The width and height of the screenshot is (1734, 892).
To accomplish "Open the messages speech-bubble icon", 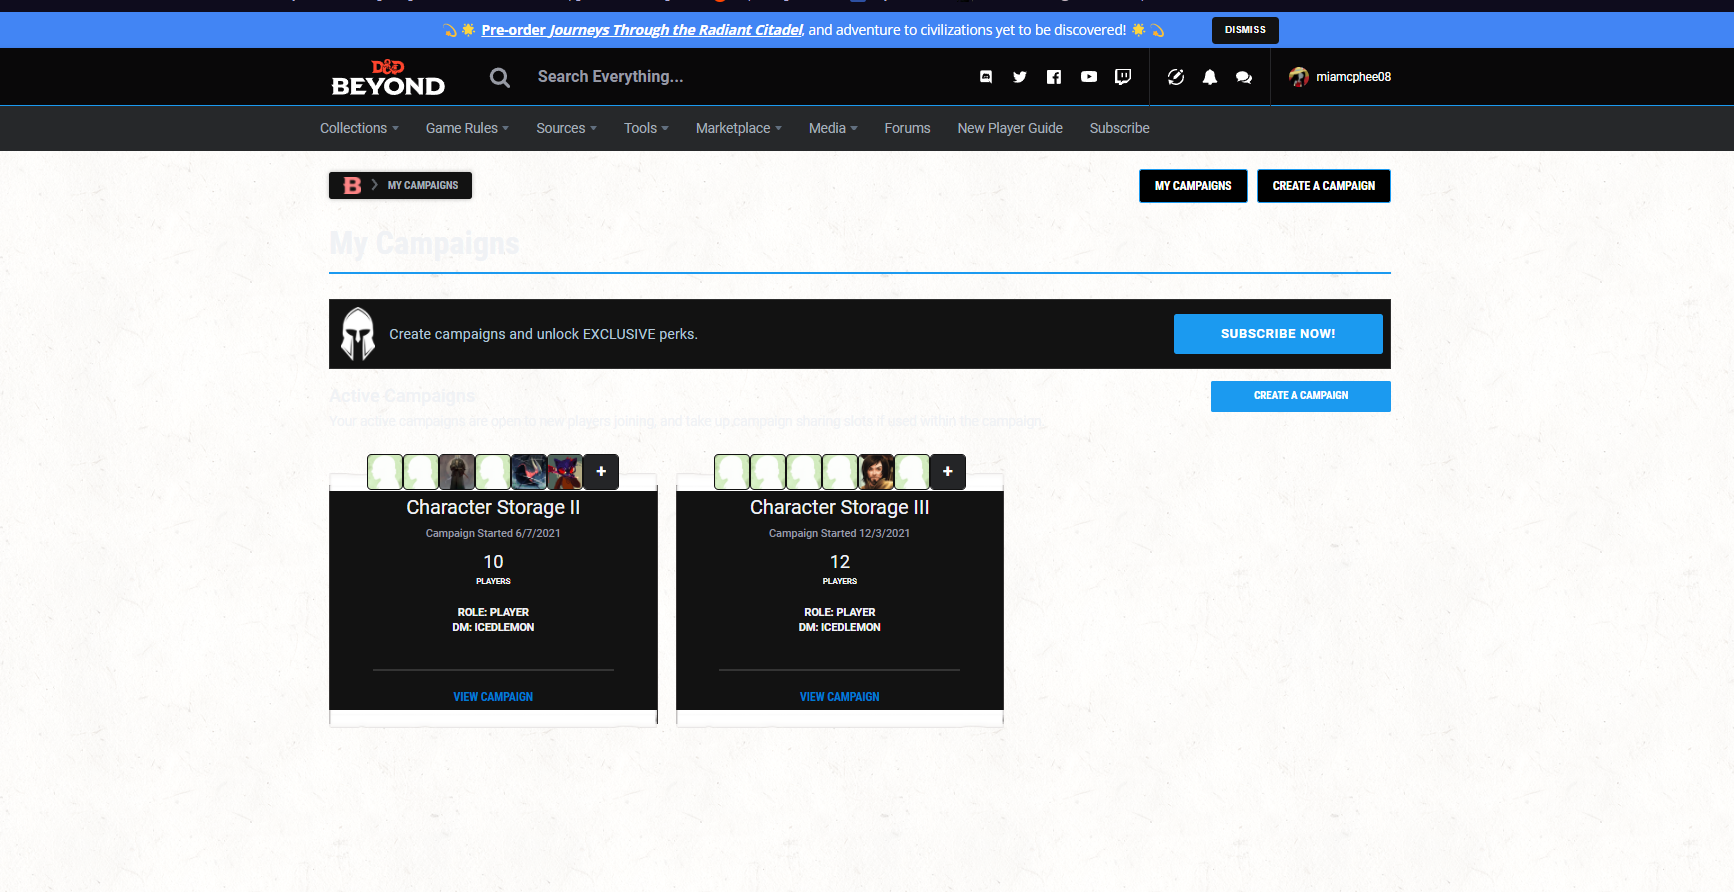I will (1244, 77).
